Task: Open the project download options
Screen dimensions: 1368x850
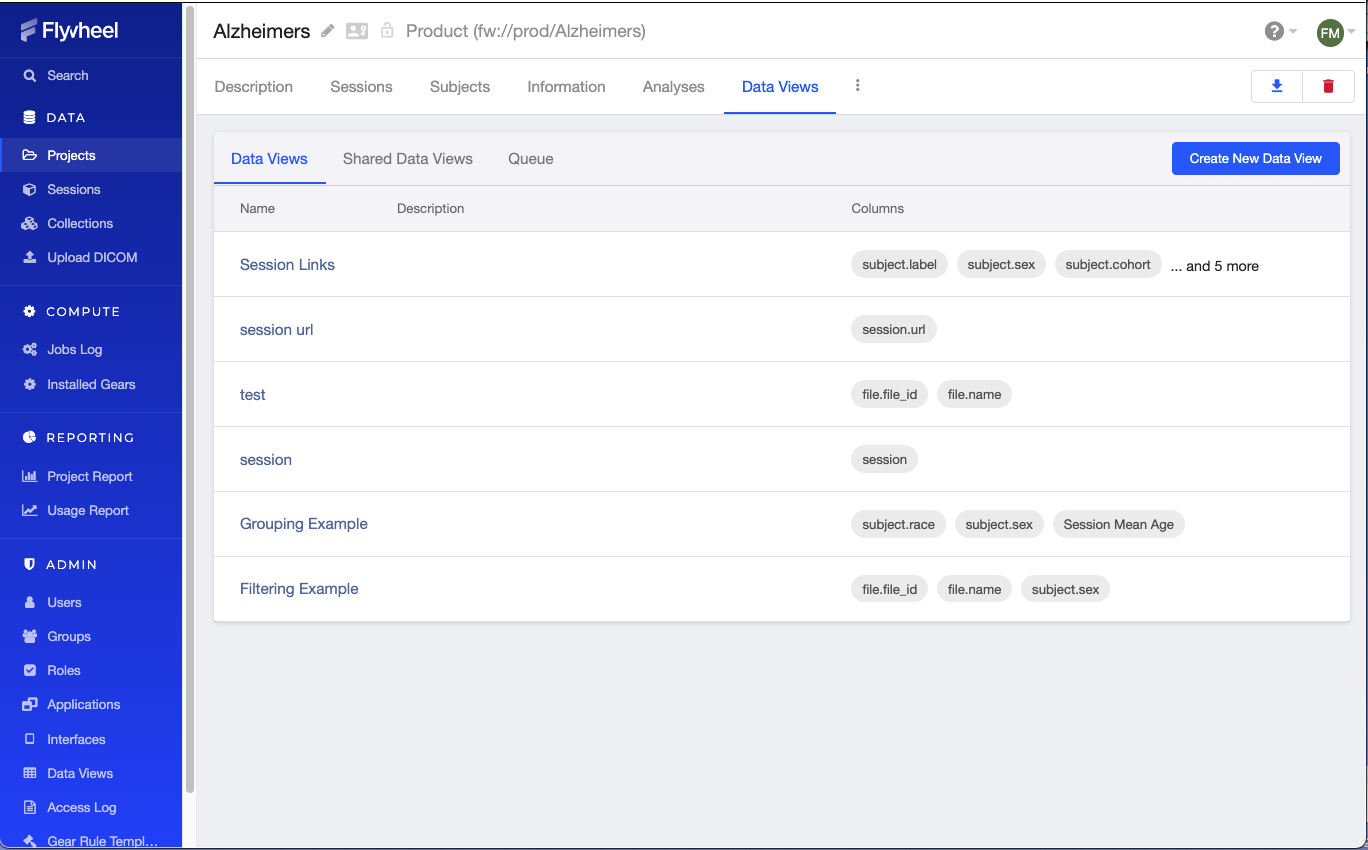Action: 1276,86
